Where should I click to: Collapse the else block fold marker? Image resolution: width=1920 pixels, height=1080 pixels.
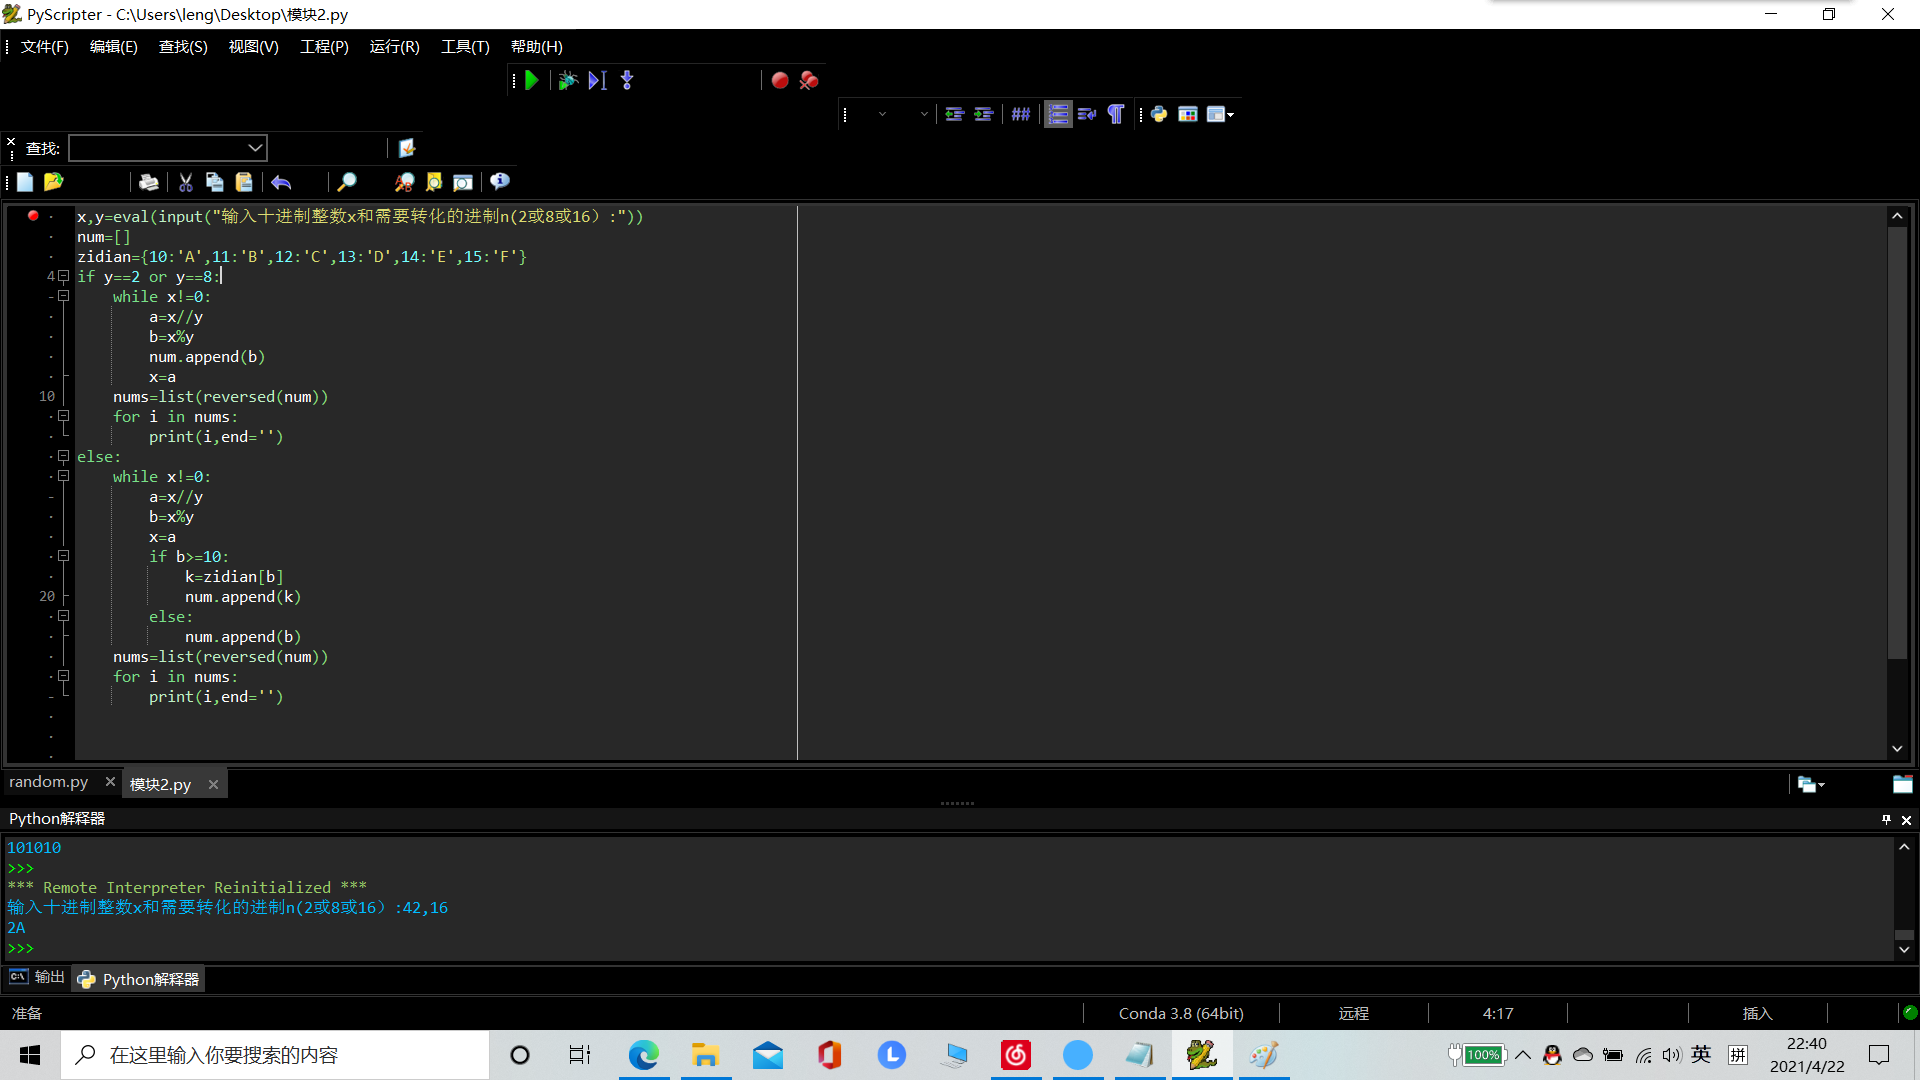(63, 456)
